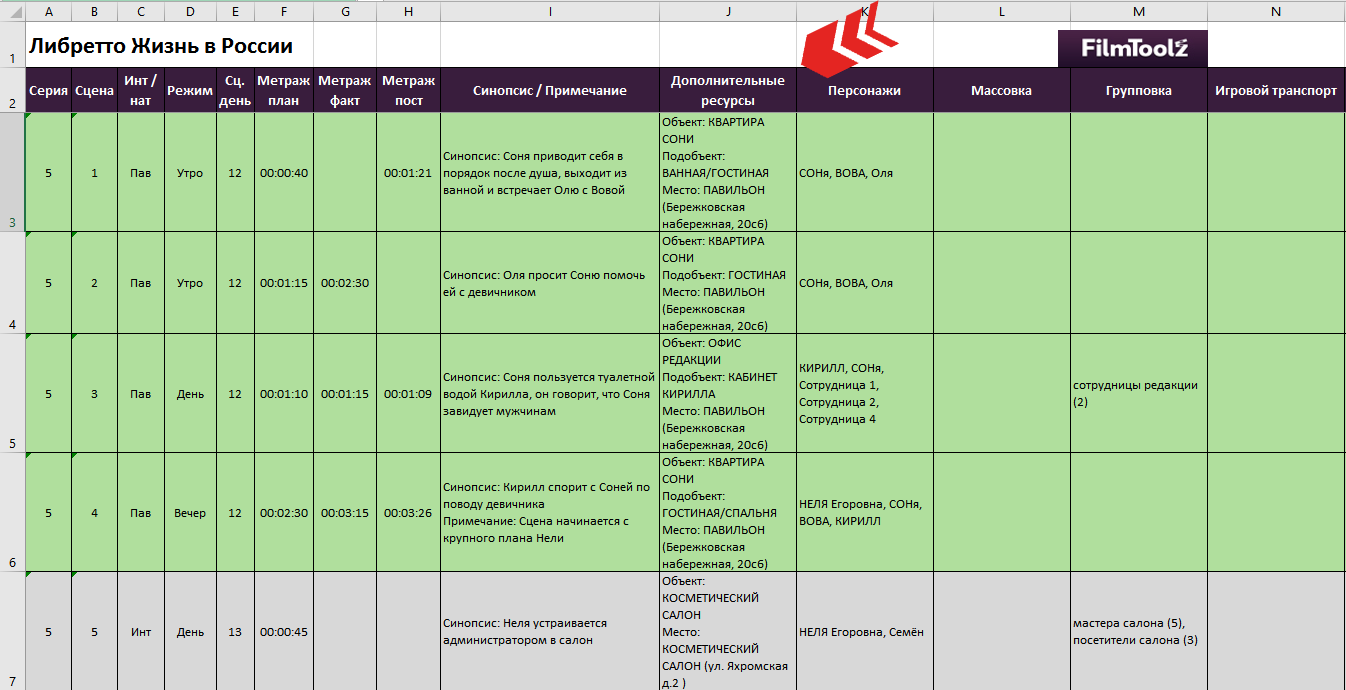Click the plan footage cell '00:00:45'
Image resolution: width=1346 pixels, height=690 pixels.
pyautogui.click(x=284, y=632)
